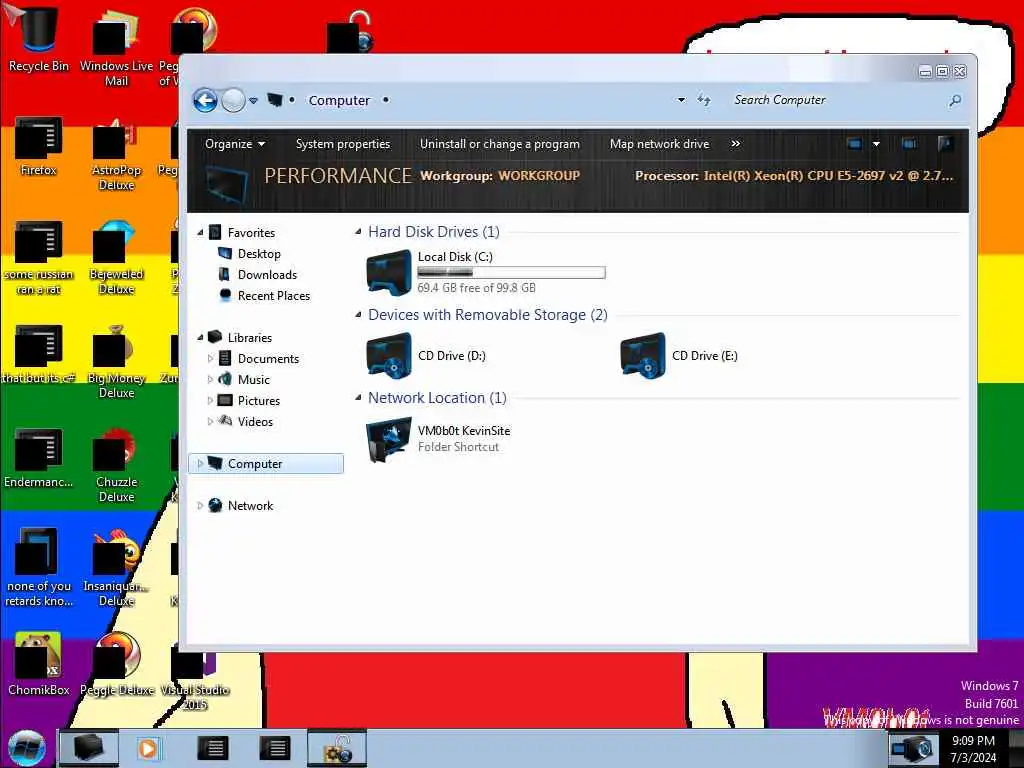Image resolution: width=1024 pixels, height=768 pixels.
Task: Open the view options dropdown arrow
Action: point(876,144)
